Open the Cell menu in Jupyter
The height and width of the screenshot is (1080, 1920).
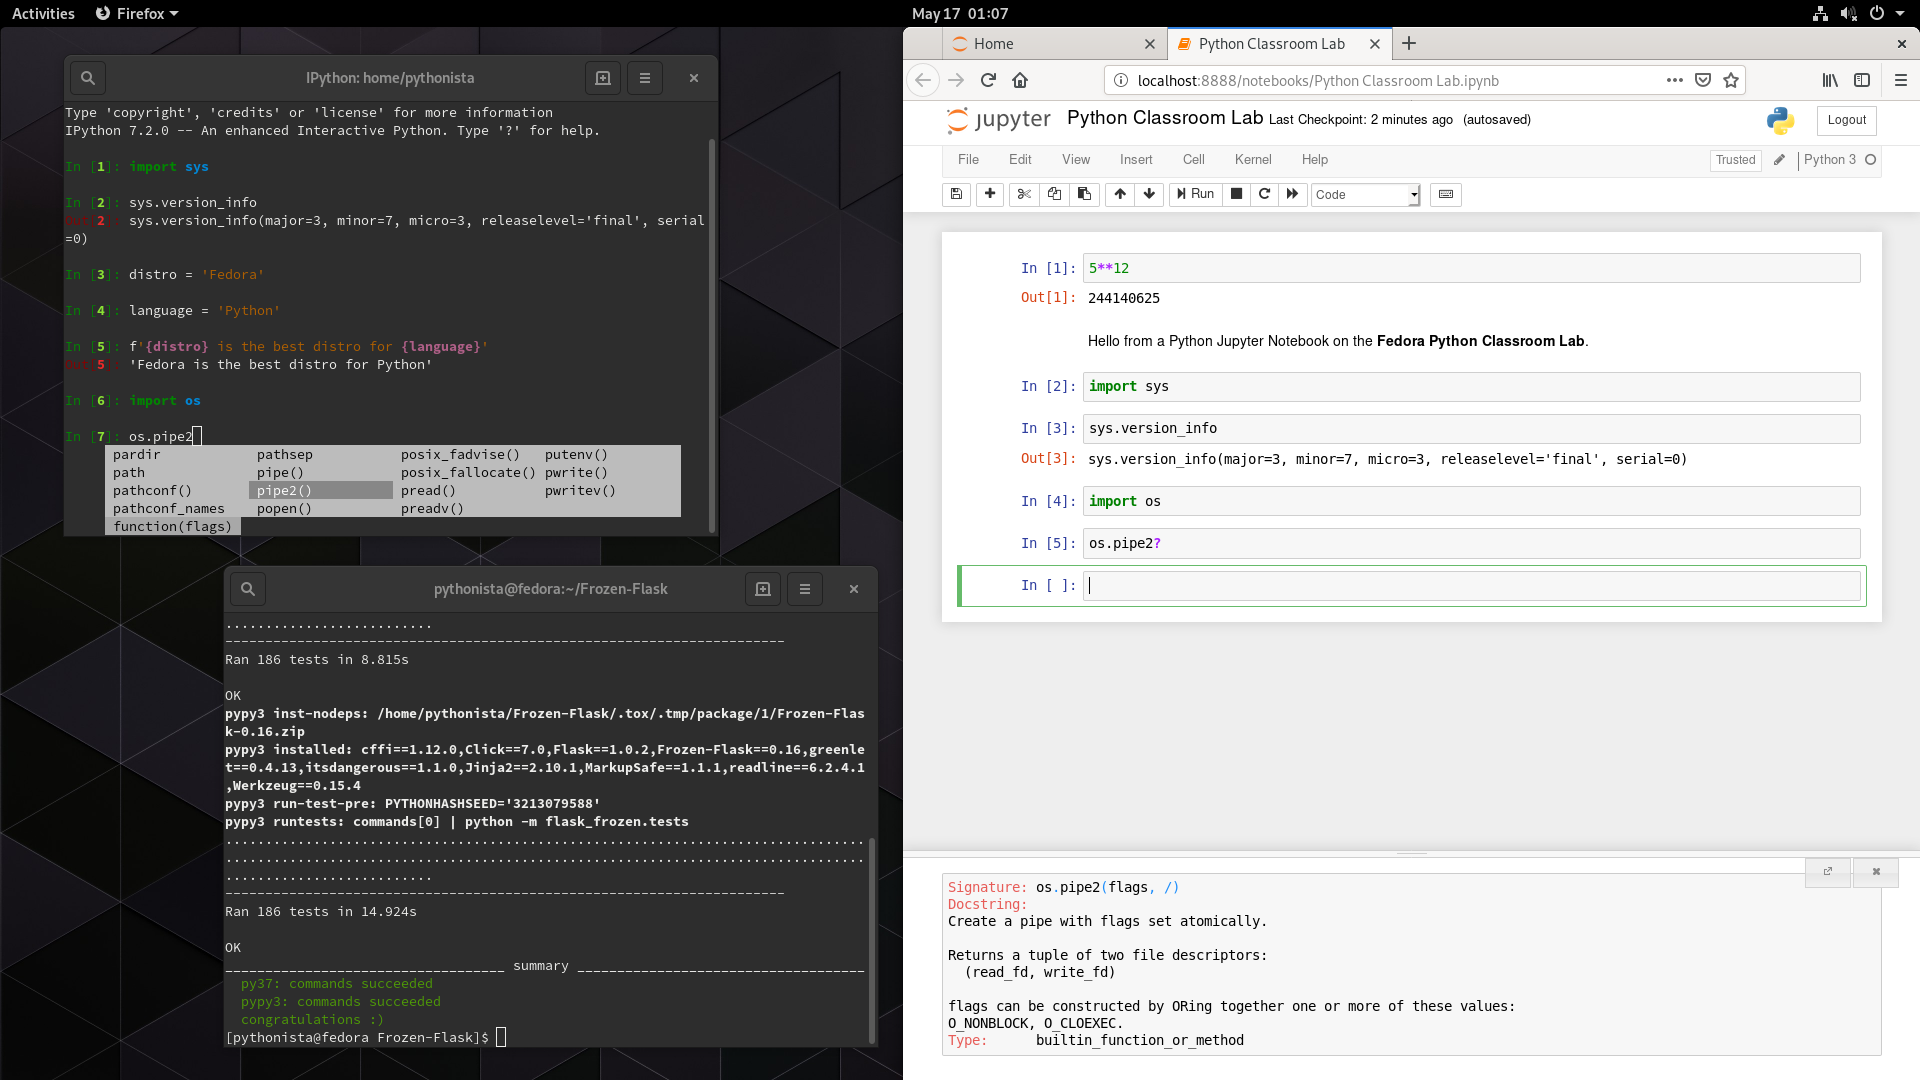1194,160
